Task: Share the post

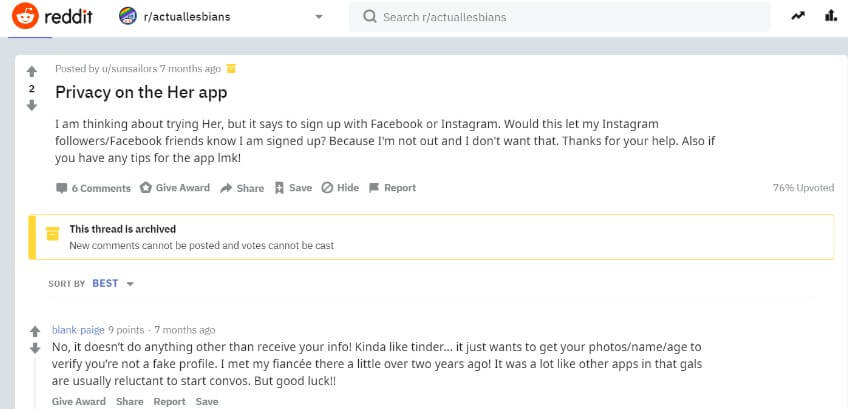Action: (242, 188)
